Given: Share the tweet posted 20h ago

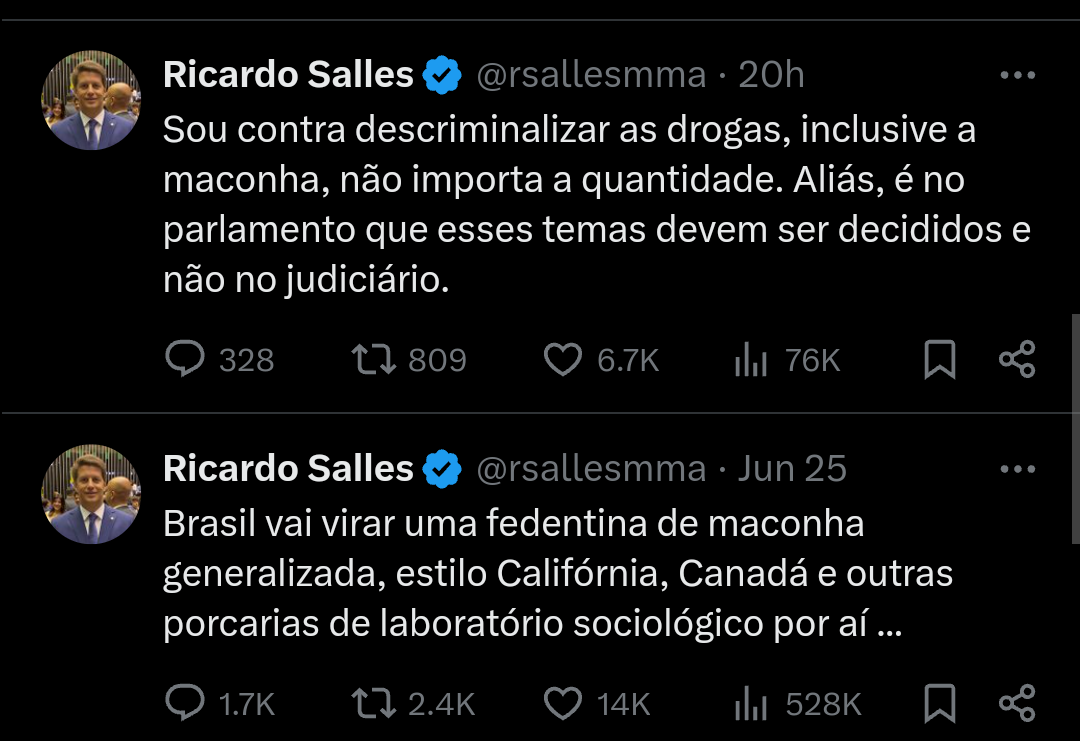Looking at the screenshot, I should point(1017,360).
